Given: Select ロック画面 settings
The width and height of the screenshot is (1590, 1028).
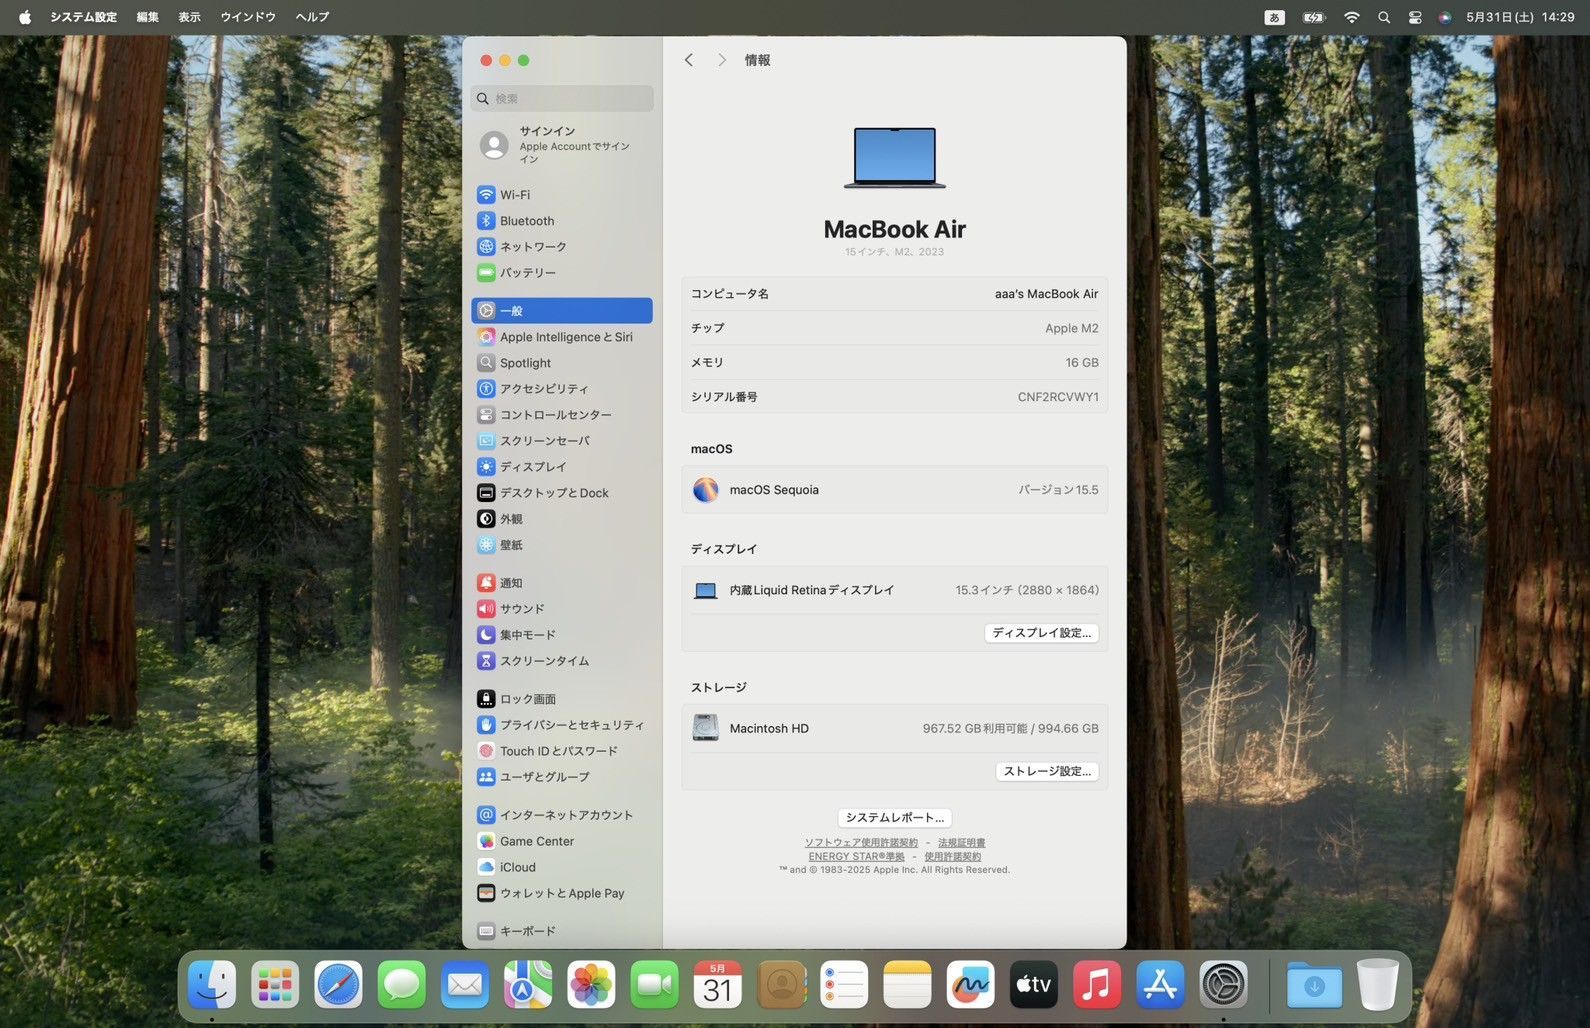Looking at the screenshot, I should tap(561, 699).
